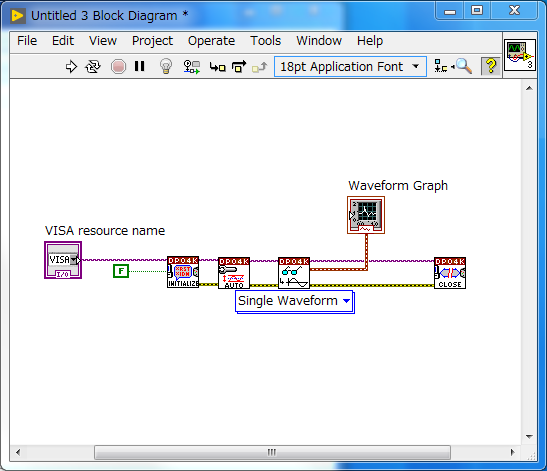Click the Run Continuously button
Viewport: 547px width, 471px height.
pyautogui.click(x=93, y=67)
